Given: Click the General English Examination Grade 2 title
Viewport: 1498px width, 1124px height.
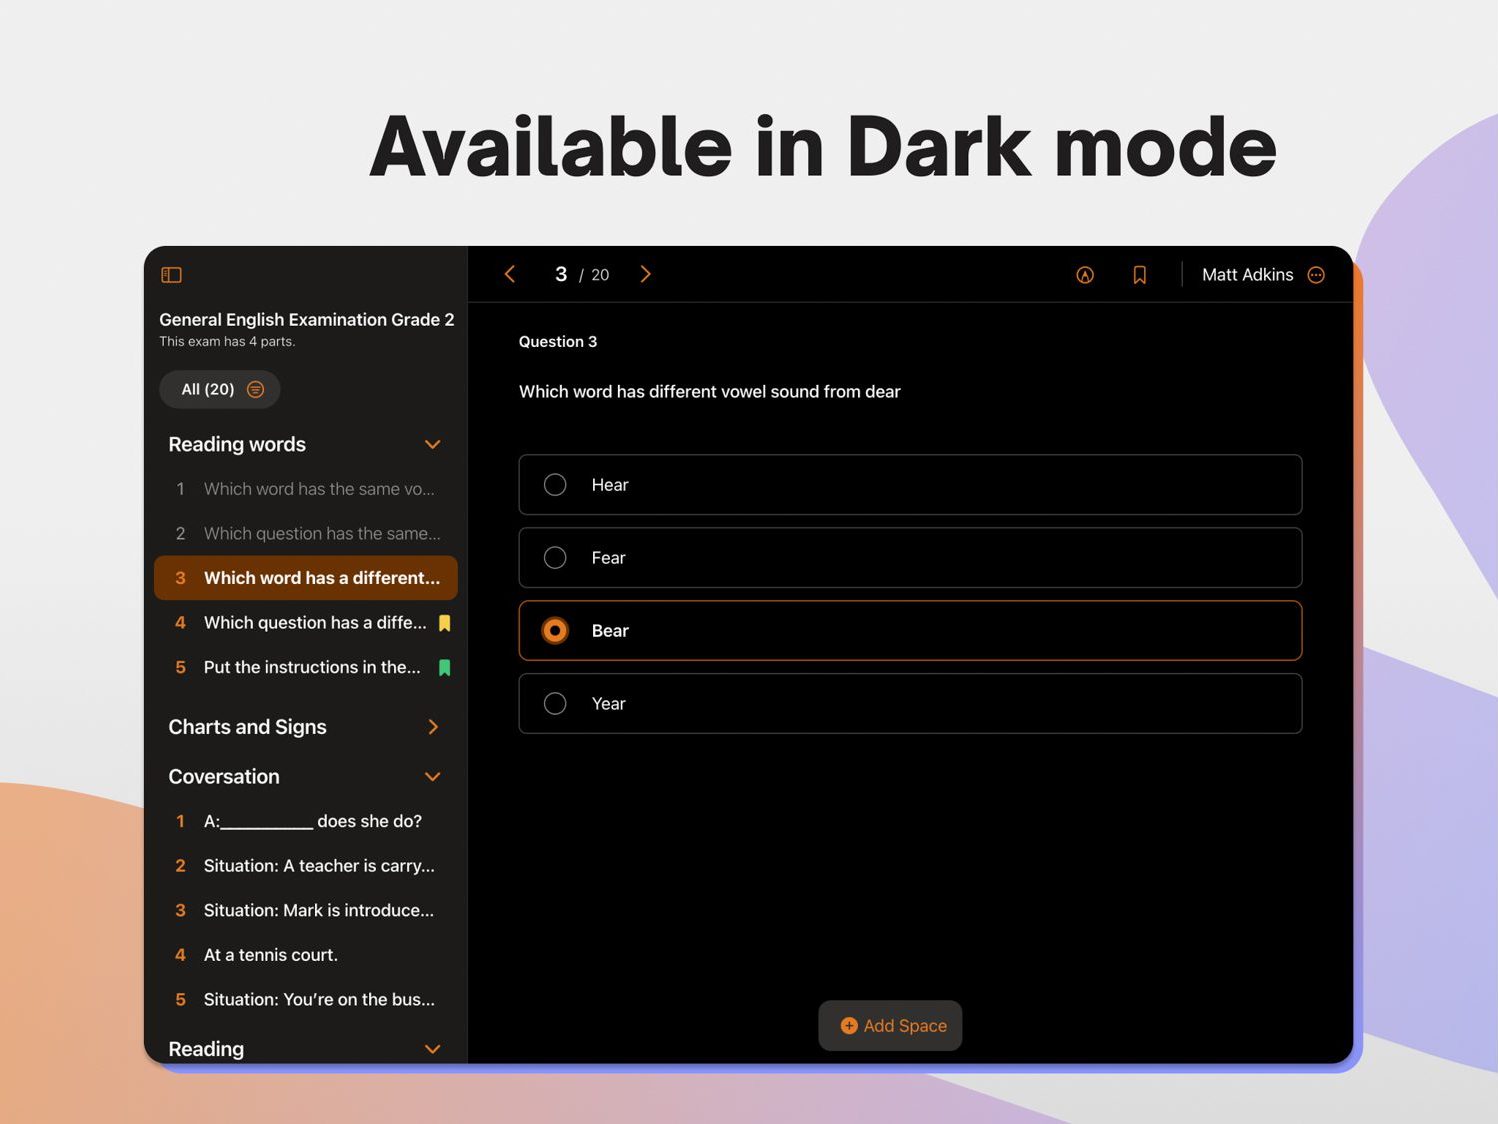Looking at the screenshot, I should (x=307, y=320).
